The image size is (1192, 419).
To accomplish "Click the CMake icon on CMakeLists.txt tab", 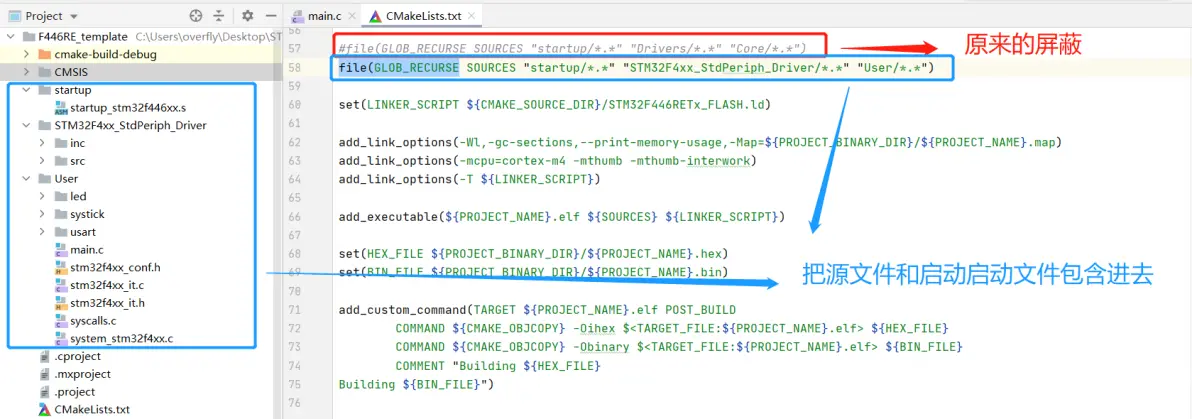I will 375,15.
